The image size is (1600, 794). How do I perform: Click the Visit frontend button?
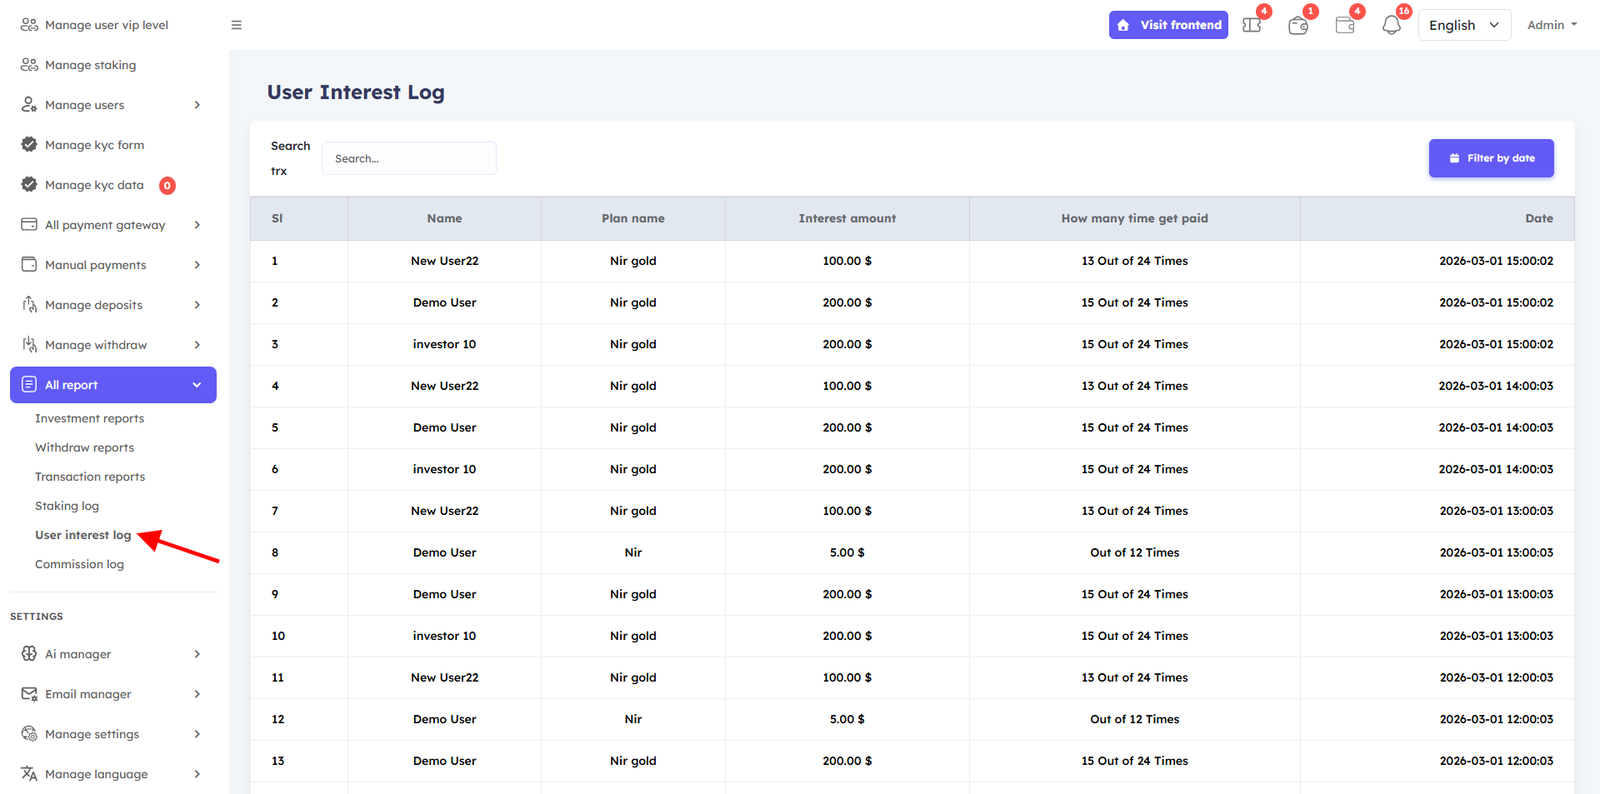point(1168,25)
